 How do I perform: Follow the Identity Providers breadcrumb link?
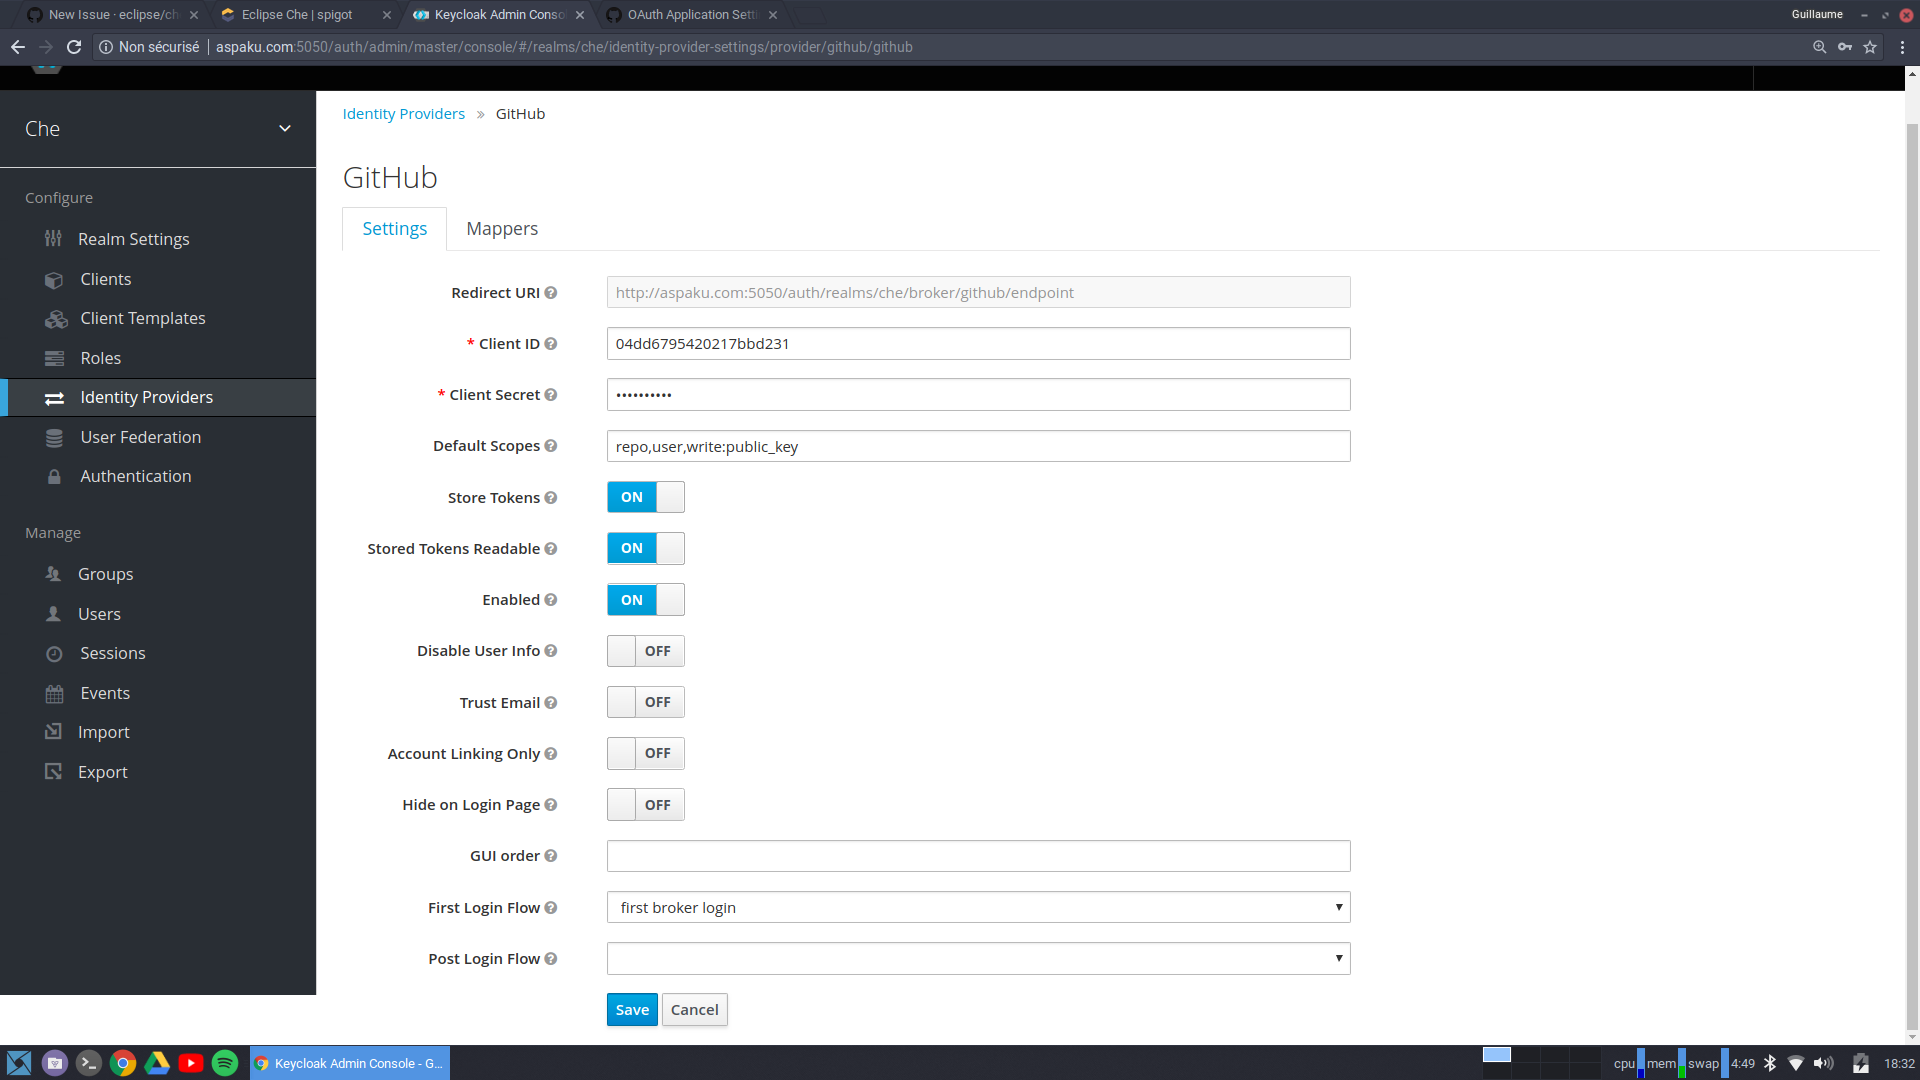[x=403, y=114]
